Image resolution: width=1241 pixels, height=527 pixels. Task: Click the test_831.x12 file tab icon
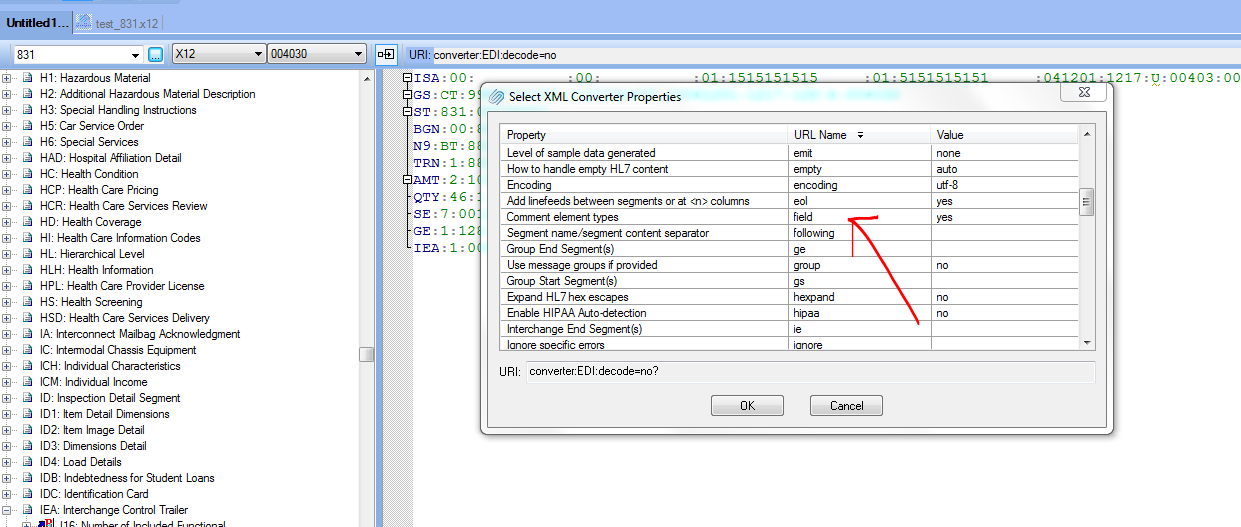(85, 22)
